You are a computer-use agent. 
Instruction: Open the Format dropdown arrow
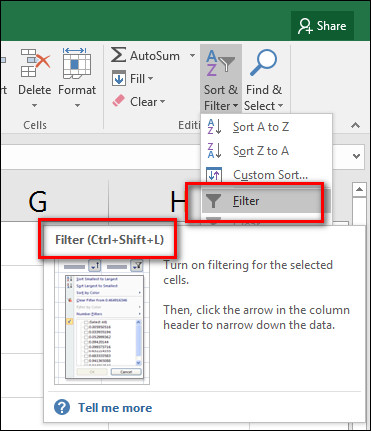click(x=77, y=106)
